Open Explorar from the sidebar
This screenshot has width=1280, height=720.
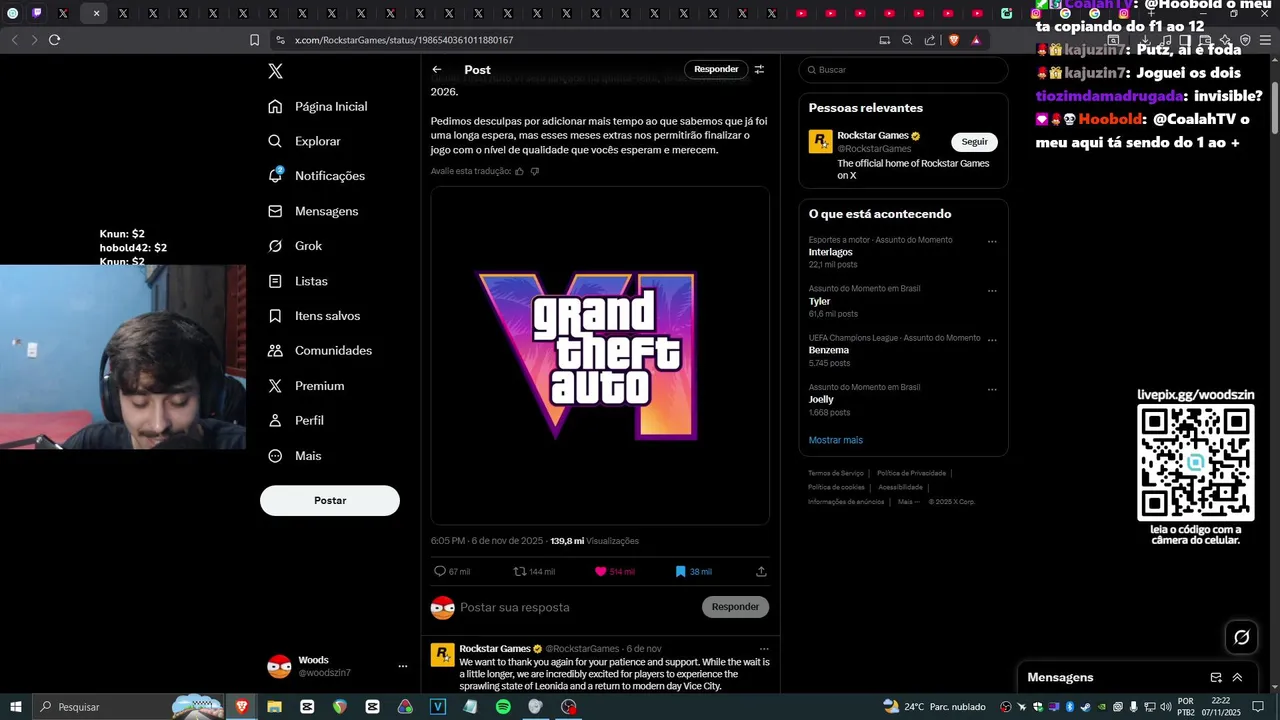pos(305,141)
